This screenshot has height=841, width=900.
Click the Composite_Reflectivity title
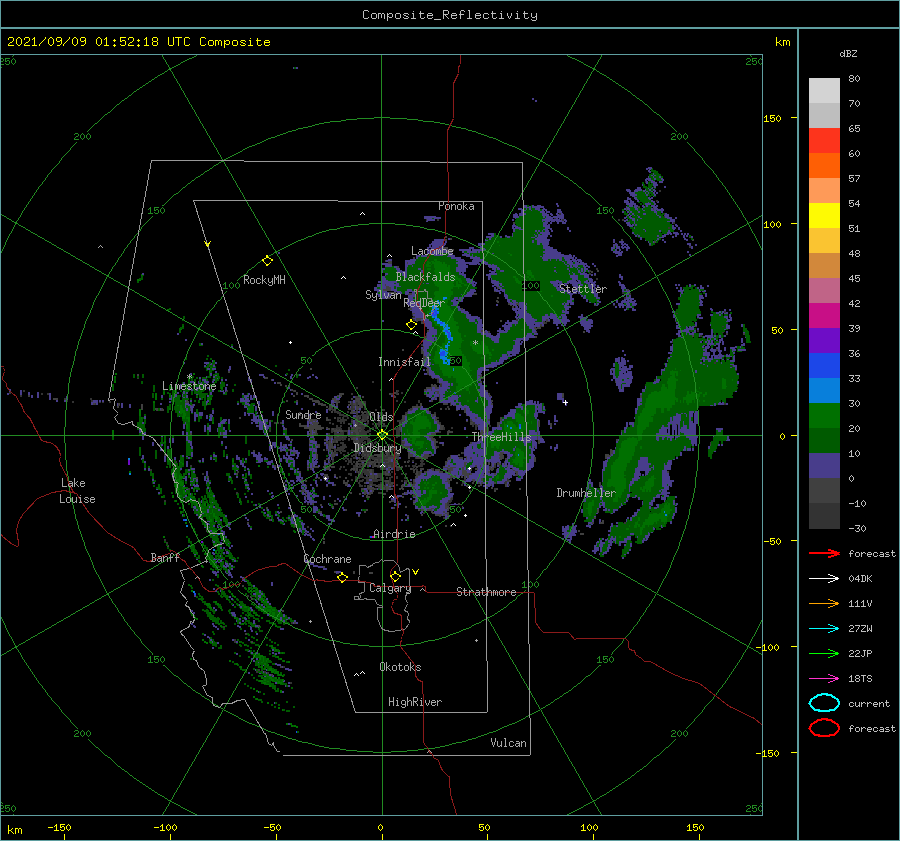pyautogui.click(x=450, y=15)
